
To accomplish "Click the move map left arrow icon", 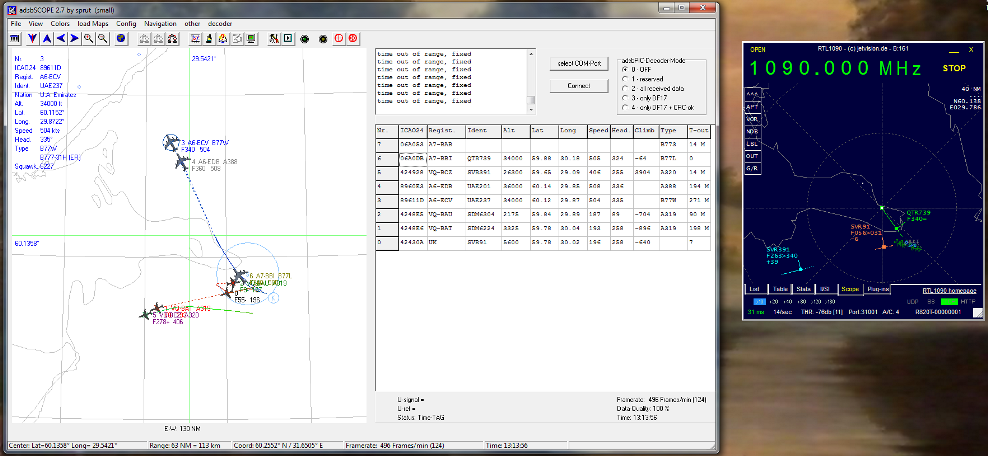I will 60,38.
